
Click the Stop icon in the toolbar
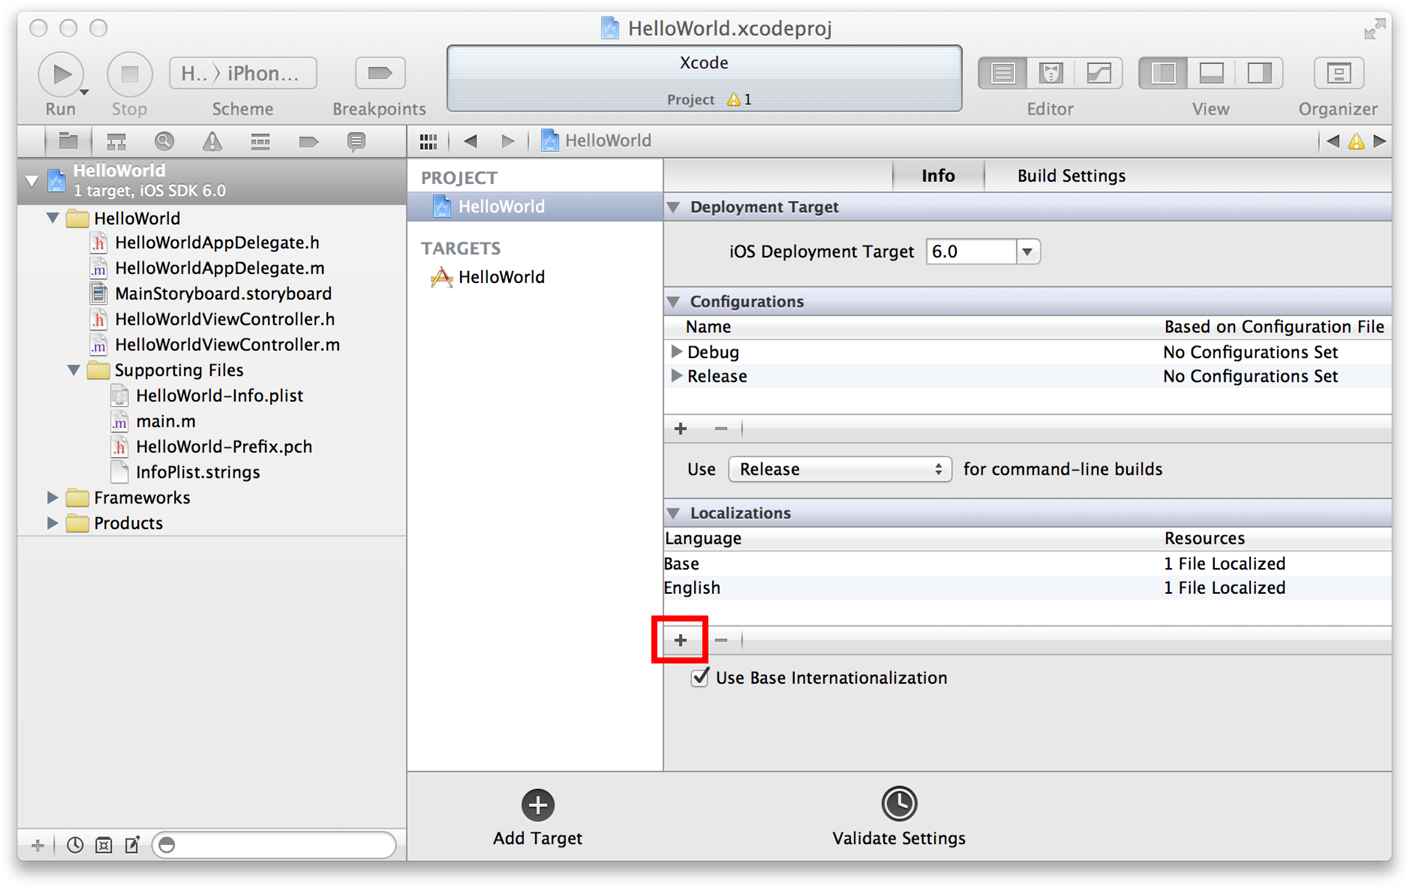[x=129, y=72]
